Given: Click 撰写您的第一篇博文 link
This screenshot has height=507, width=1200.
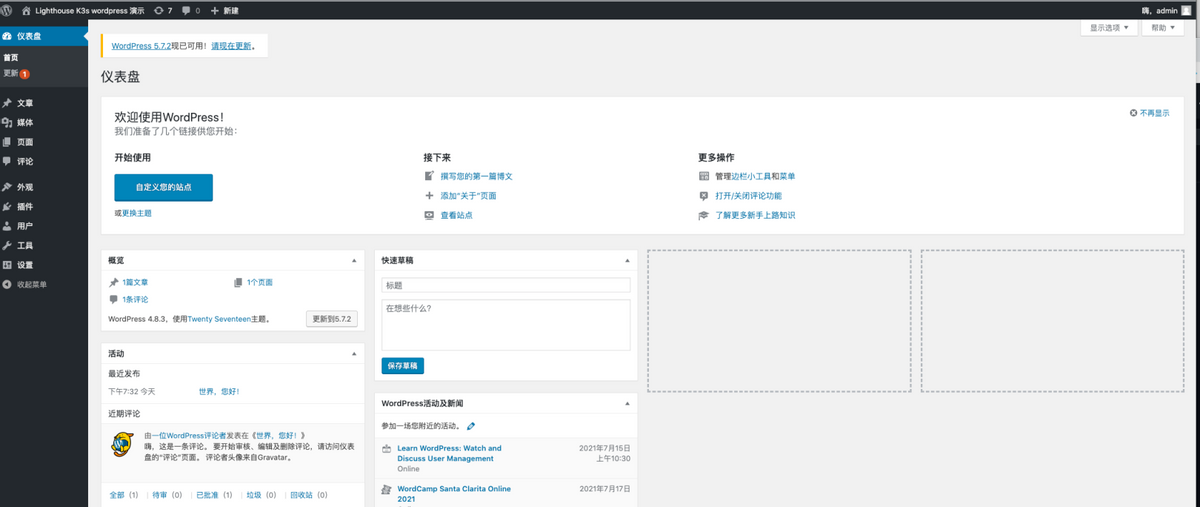Looking at the screenshot, I should coord(477,176).
